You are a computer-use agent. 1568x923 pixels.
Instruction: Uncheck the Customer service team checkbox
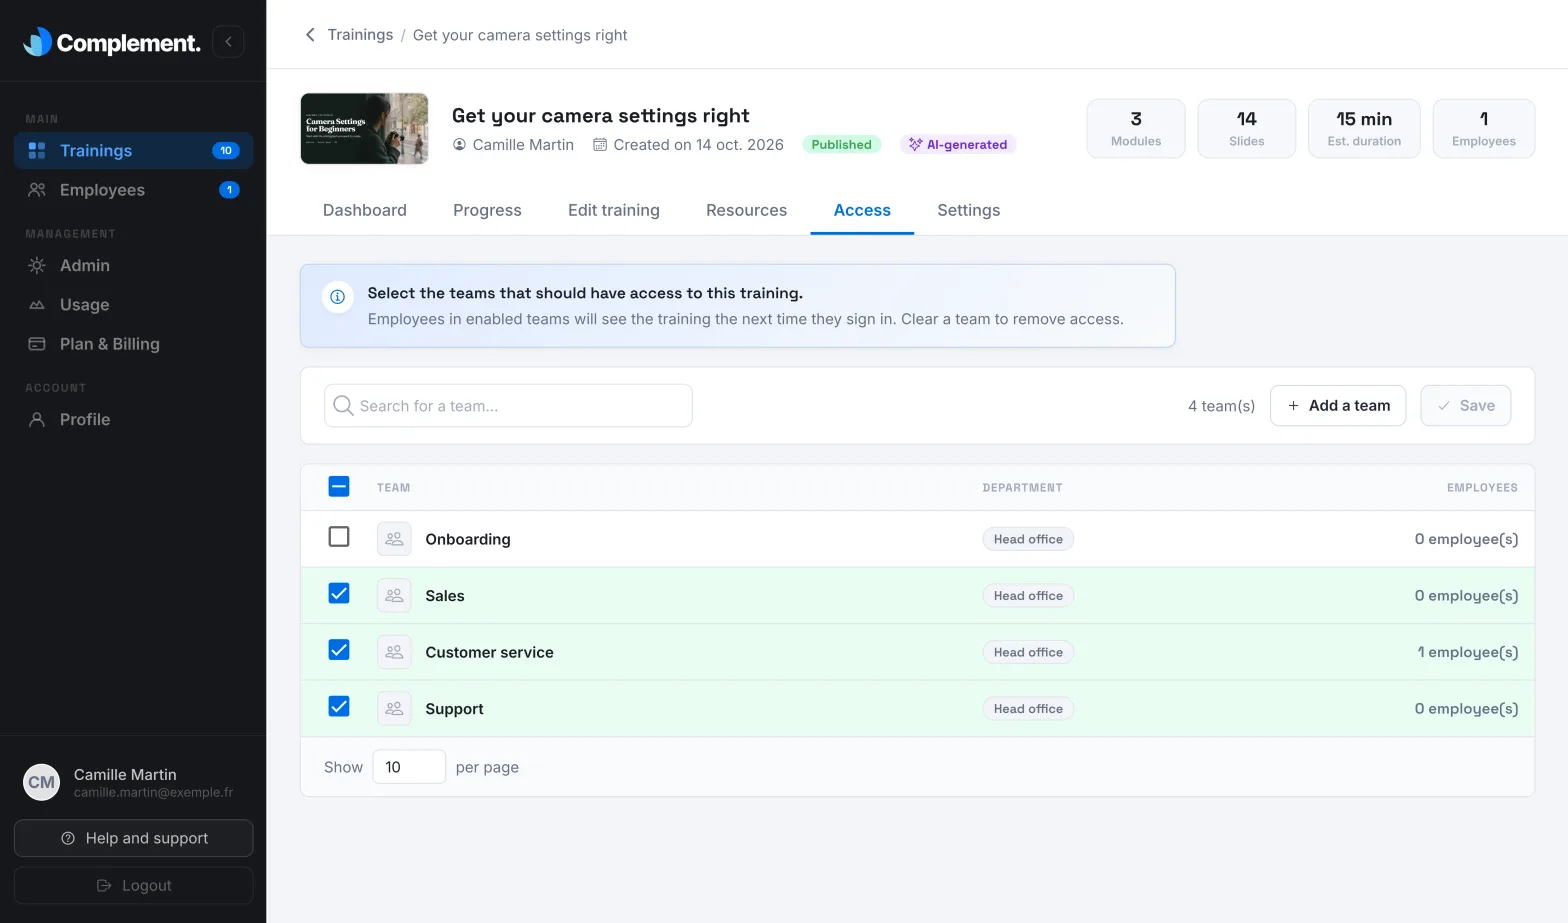click(339, 650)
